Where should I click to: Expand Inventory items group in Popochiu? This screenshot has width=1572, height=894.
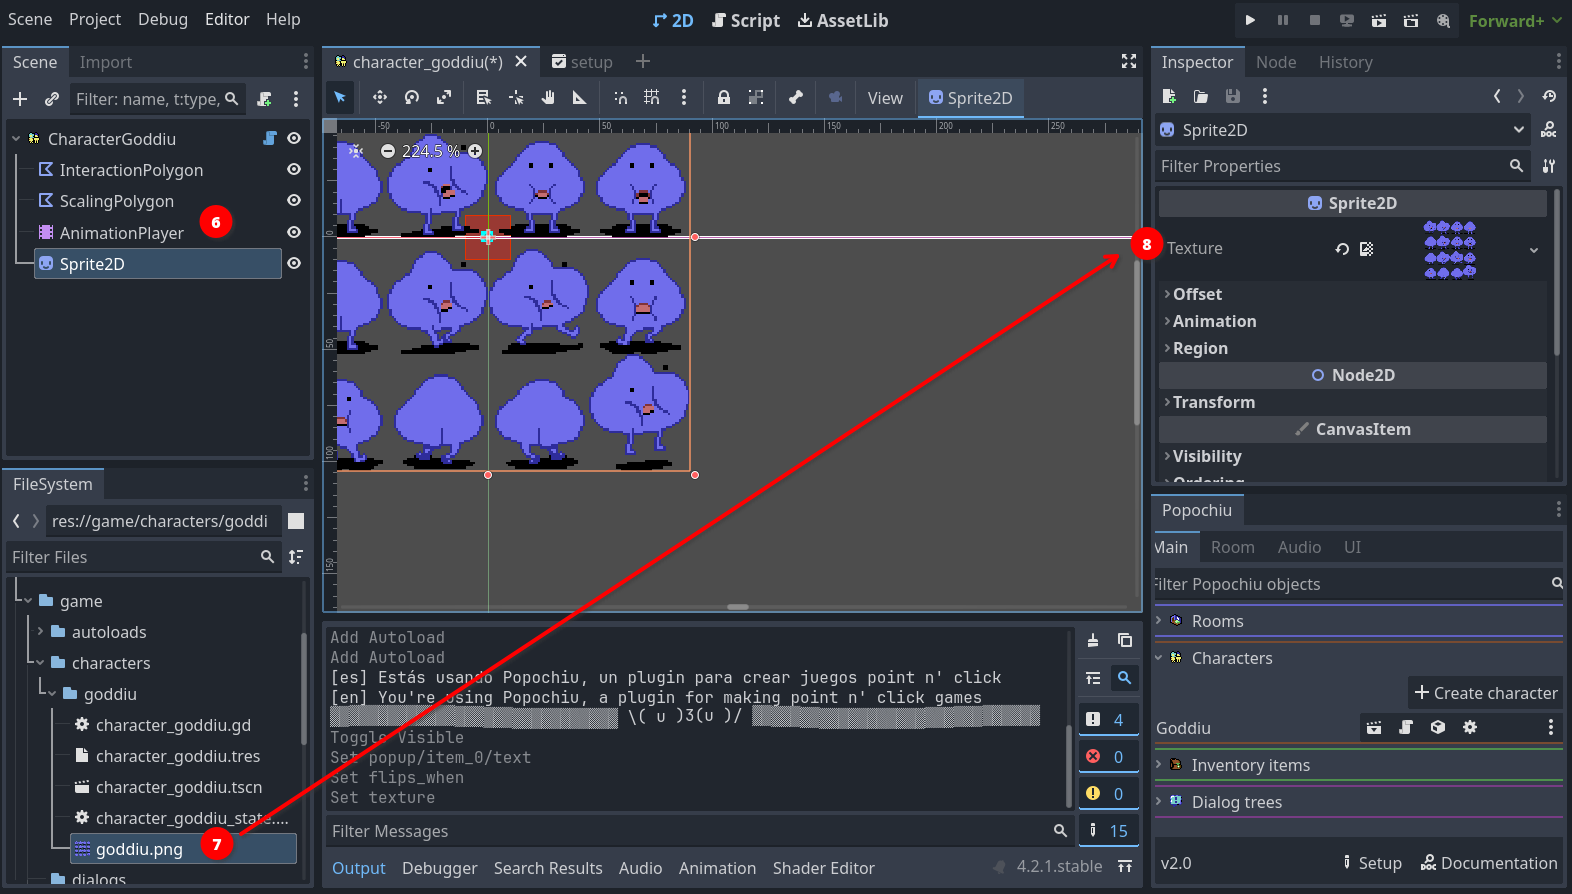tap(1159, 765)
